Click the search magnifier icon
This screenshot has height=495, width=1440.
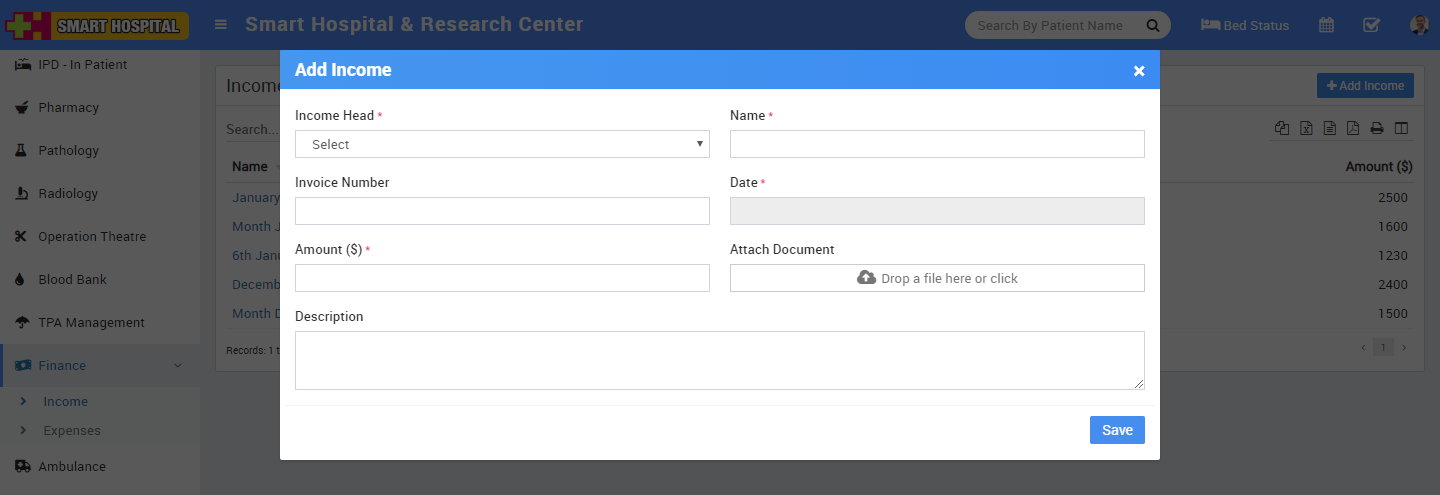click(1152, 25)
